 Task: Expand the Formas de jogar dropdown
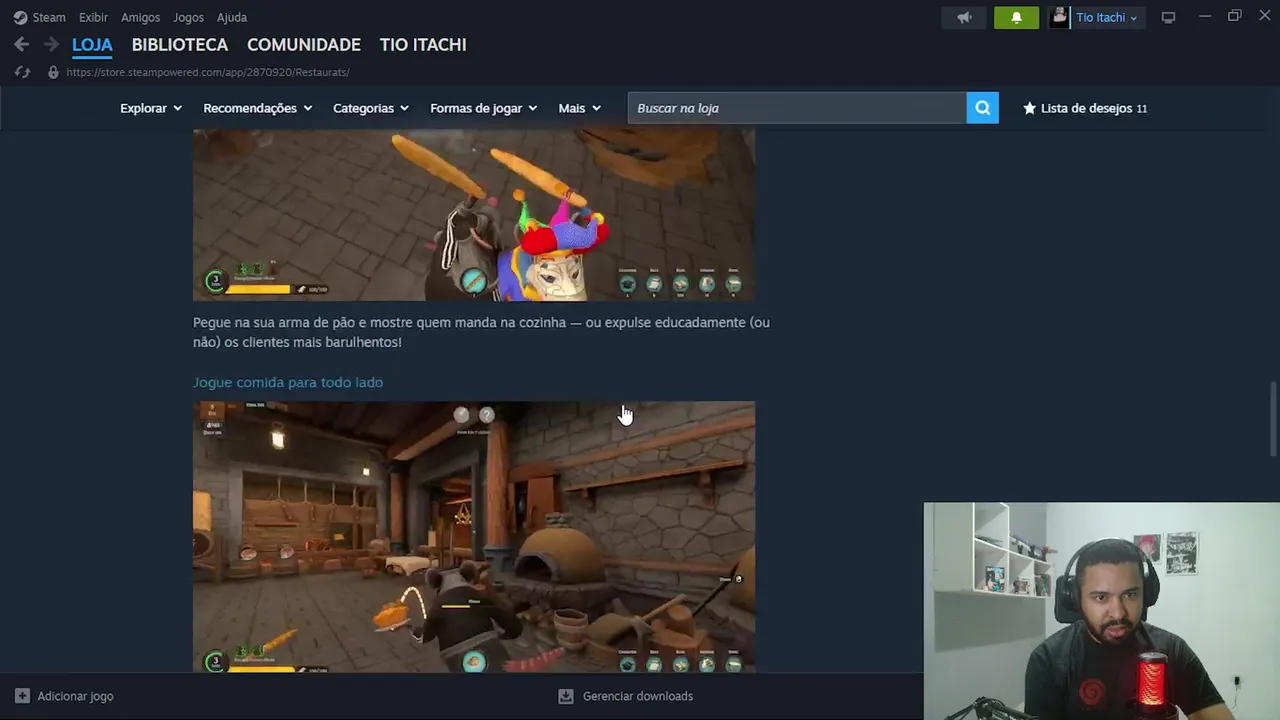pos(484,108)
